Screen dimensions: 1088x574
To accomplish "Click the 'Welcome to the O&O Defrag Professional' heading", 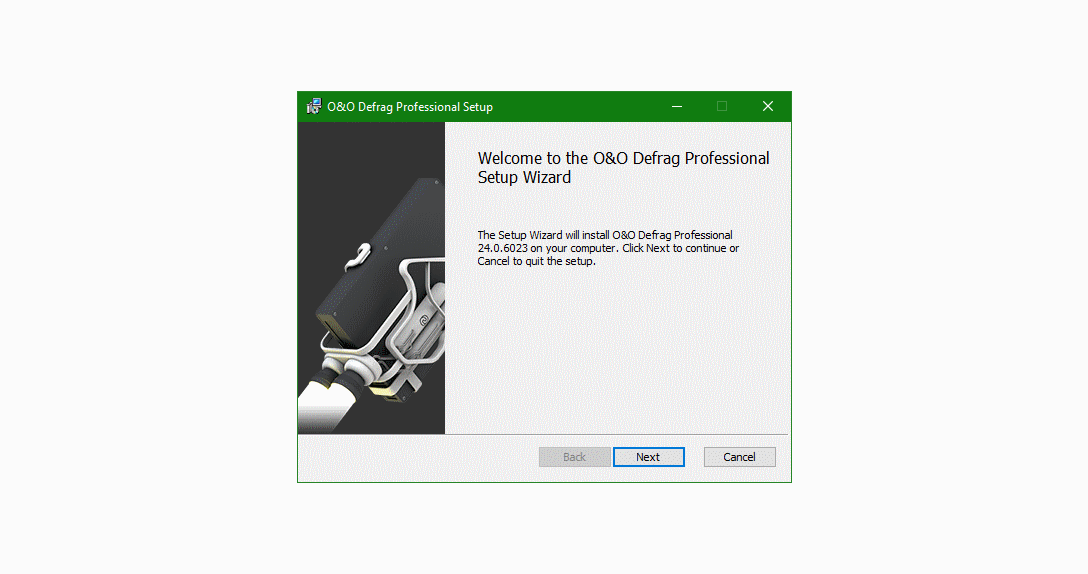I will click(x=623, y=159).
